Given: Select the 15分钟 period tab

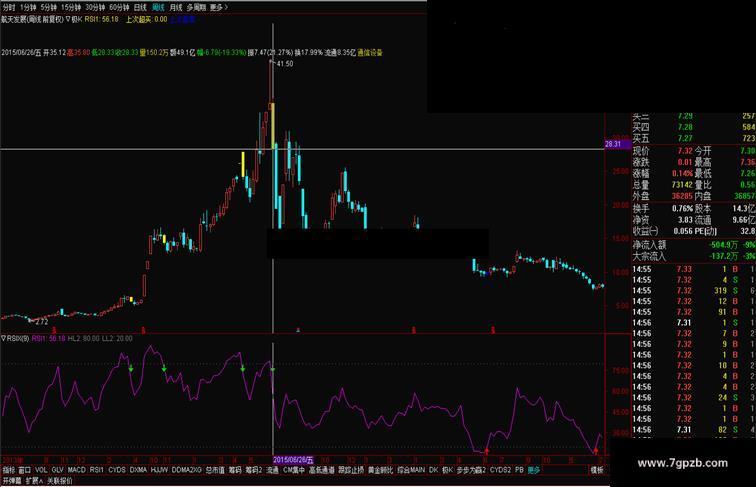Looking at the screenshot, I should pos(71,7).
